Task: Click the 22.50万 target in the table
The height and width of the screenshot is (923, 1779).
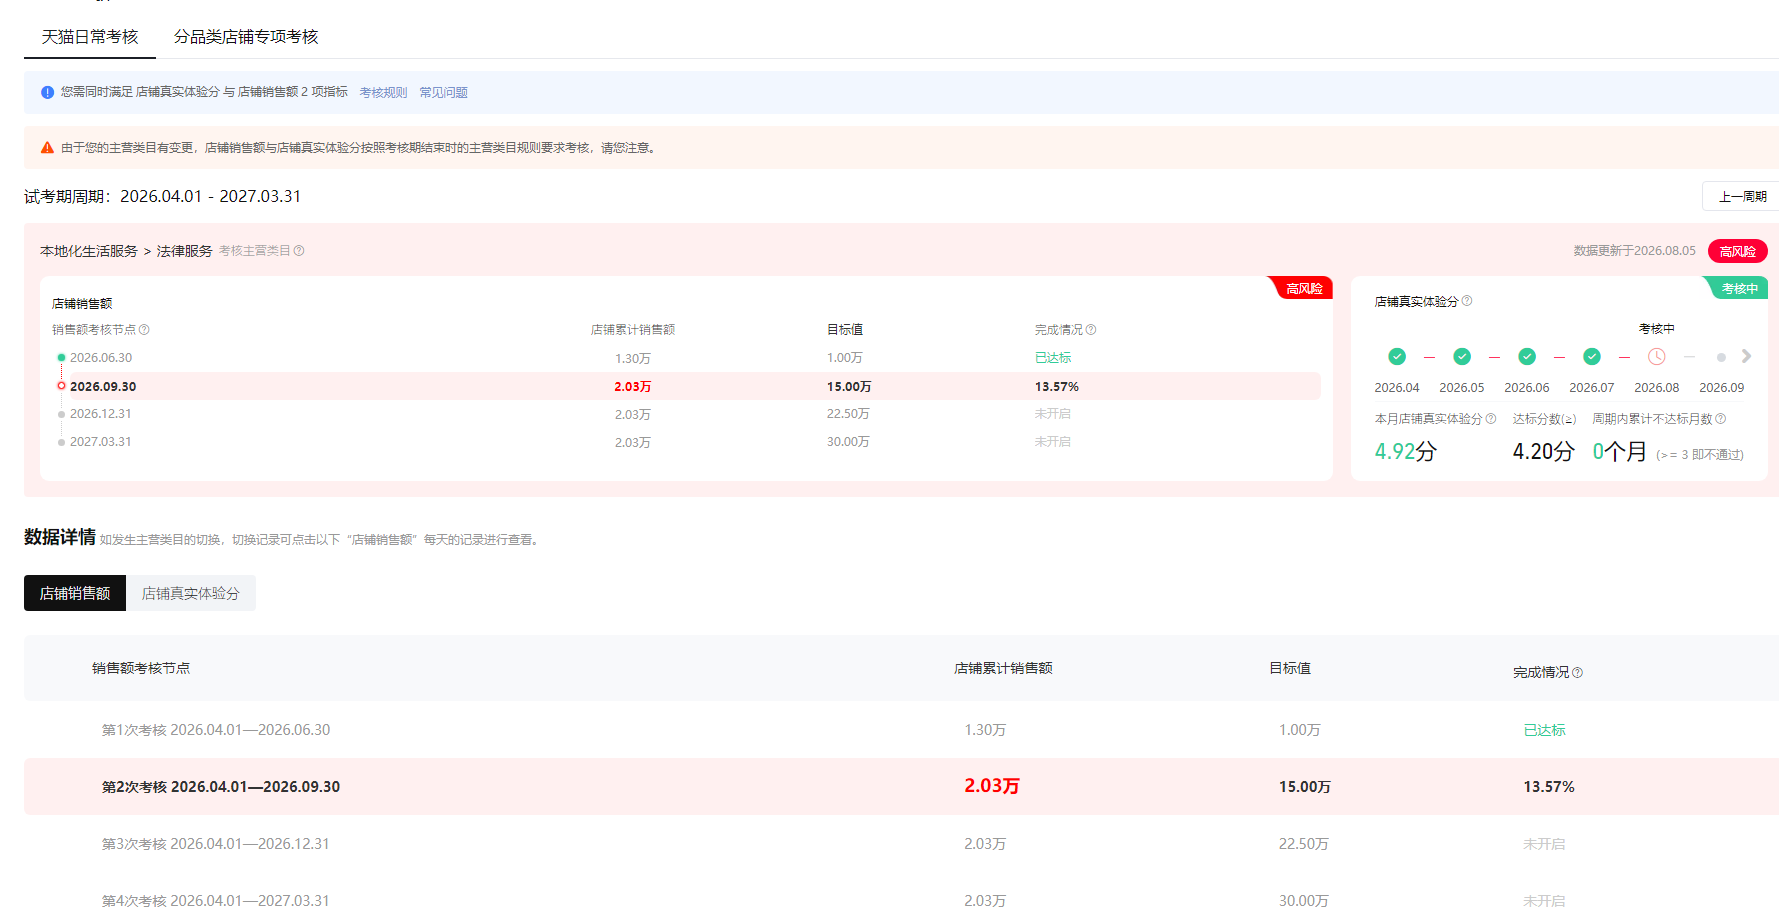Action: (x=1304, y=844)
